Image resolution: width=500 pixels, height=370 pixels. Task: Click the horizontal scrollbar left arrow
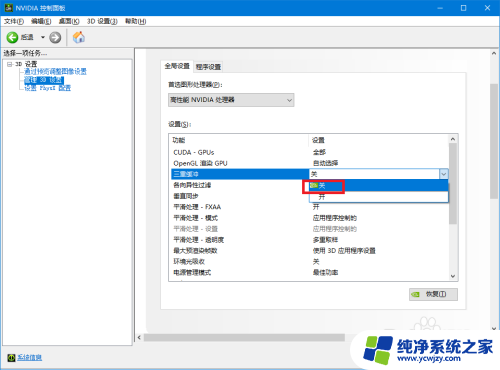pos(139,338)
